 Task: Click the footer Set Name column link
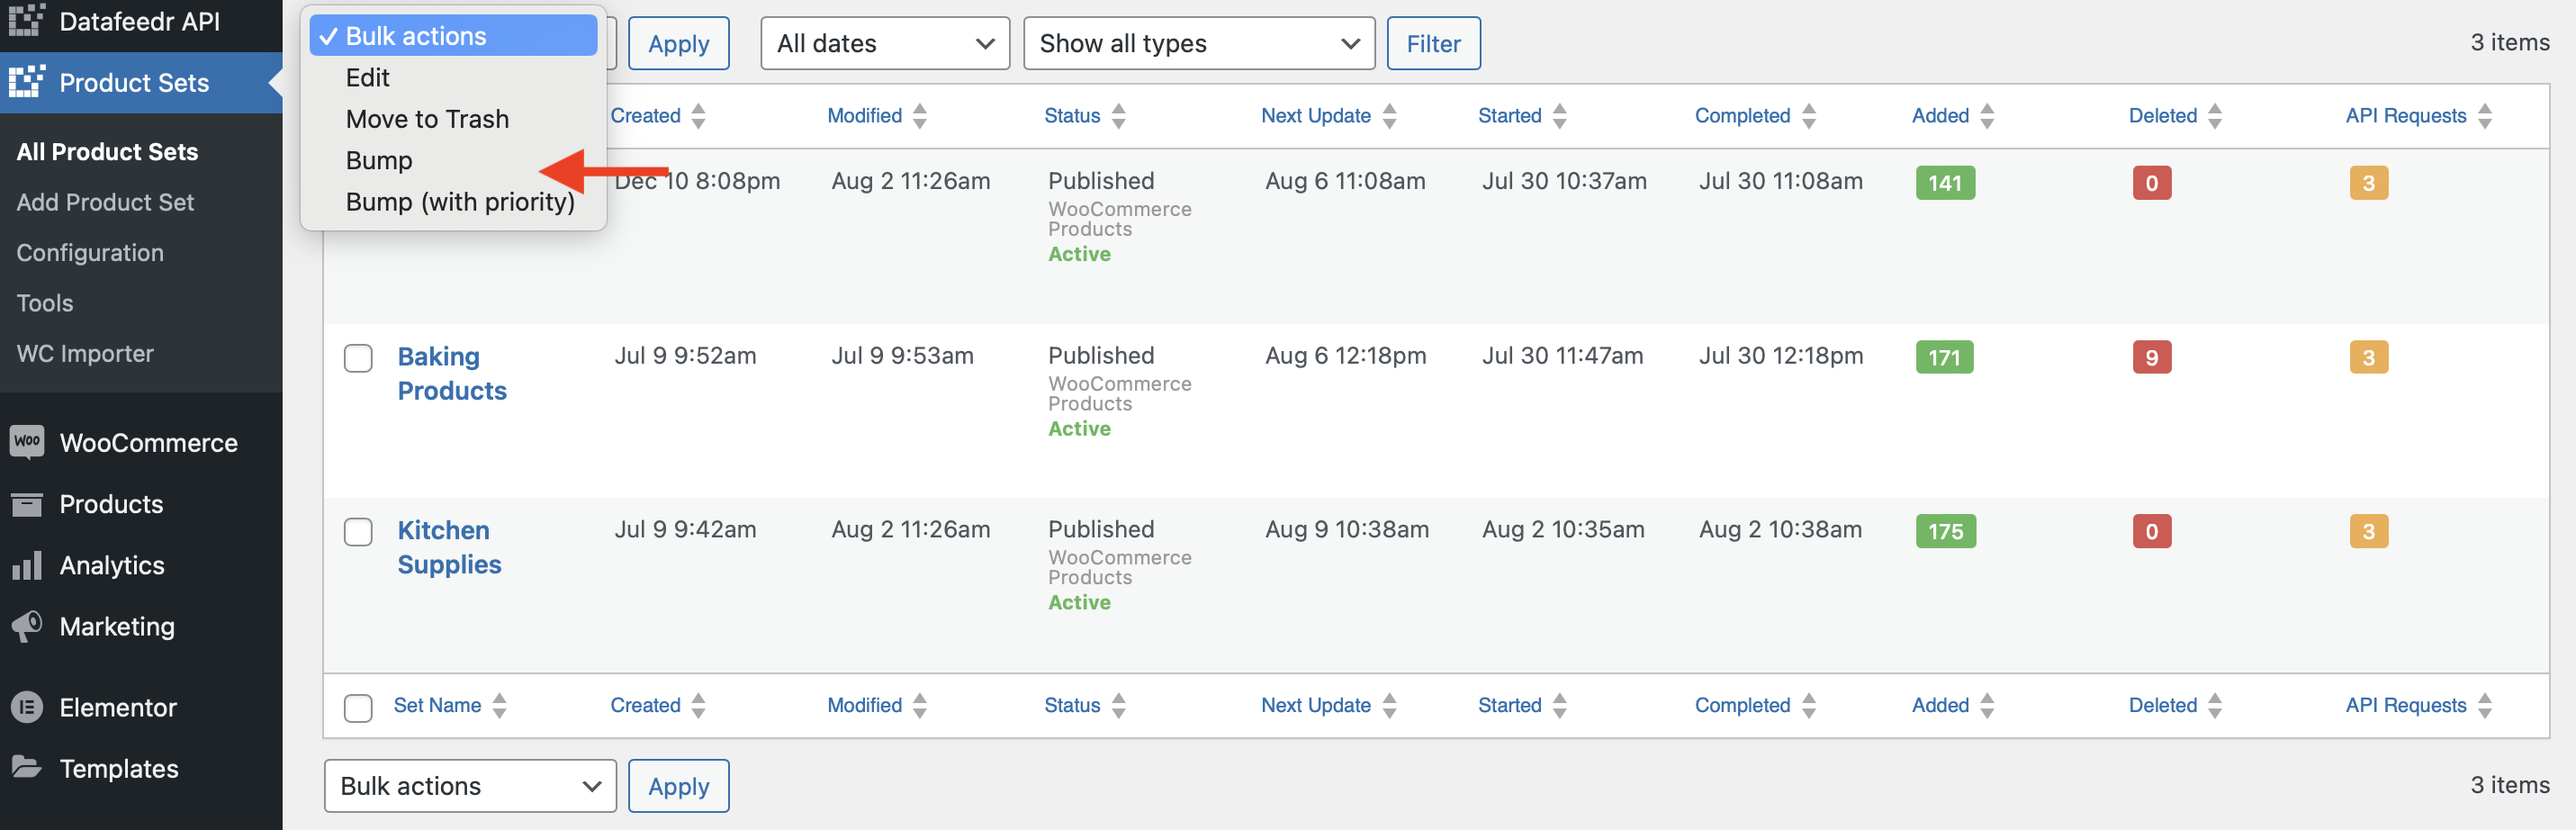tap(437, 706)
